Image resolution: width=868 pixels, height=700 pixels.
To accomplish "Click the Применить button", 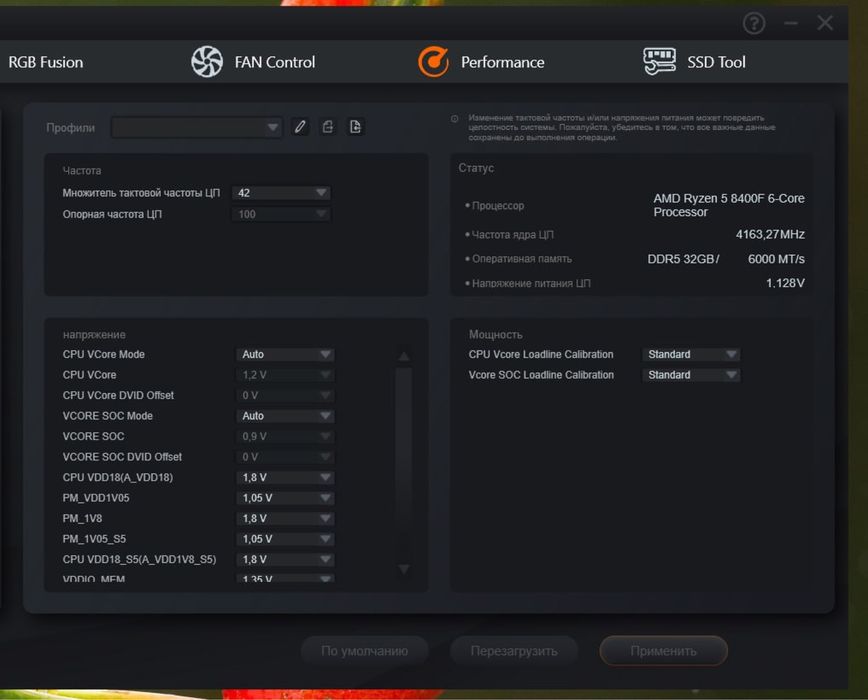I will [663, 651].
